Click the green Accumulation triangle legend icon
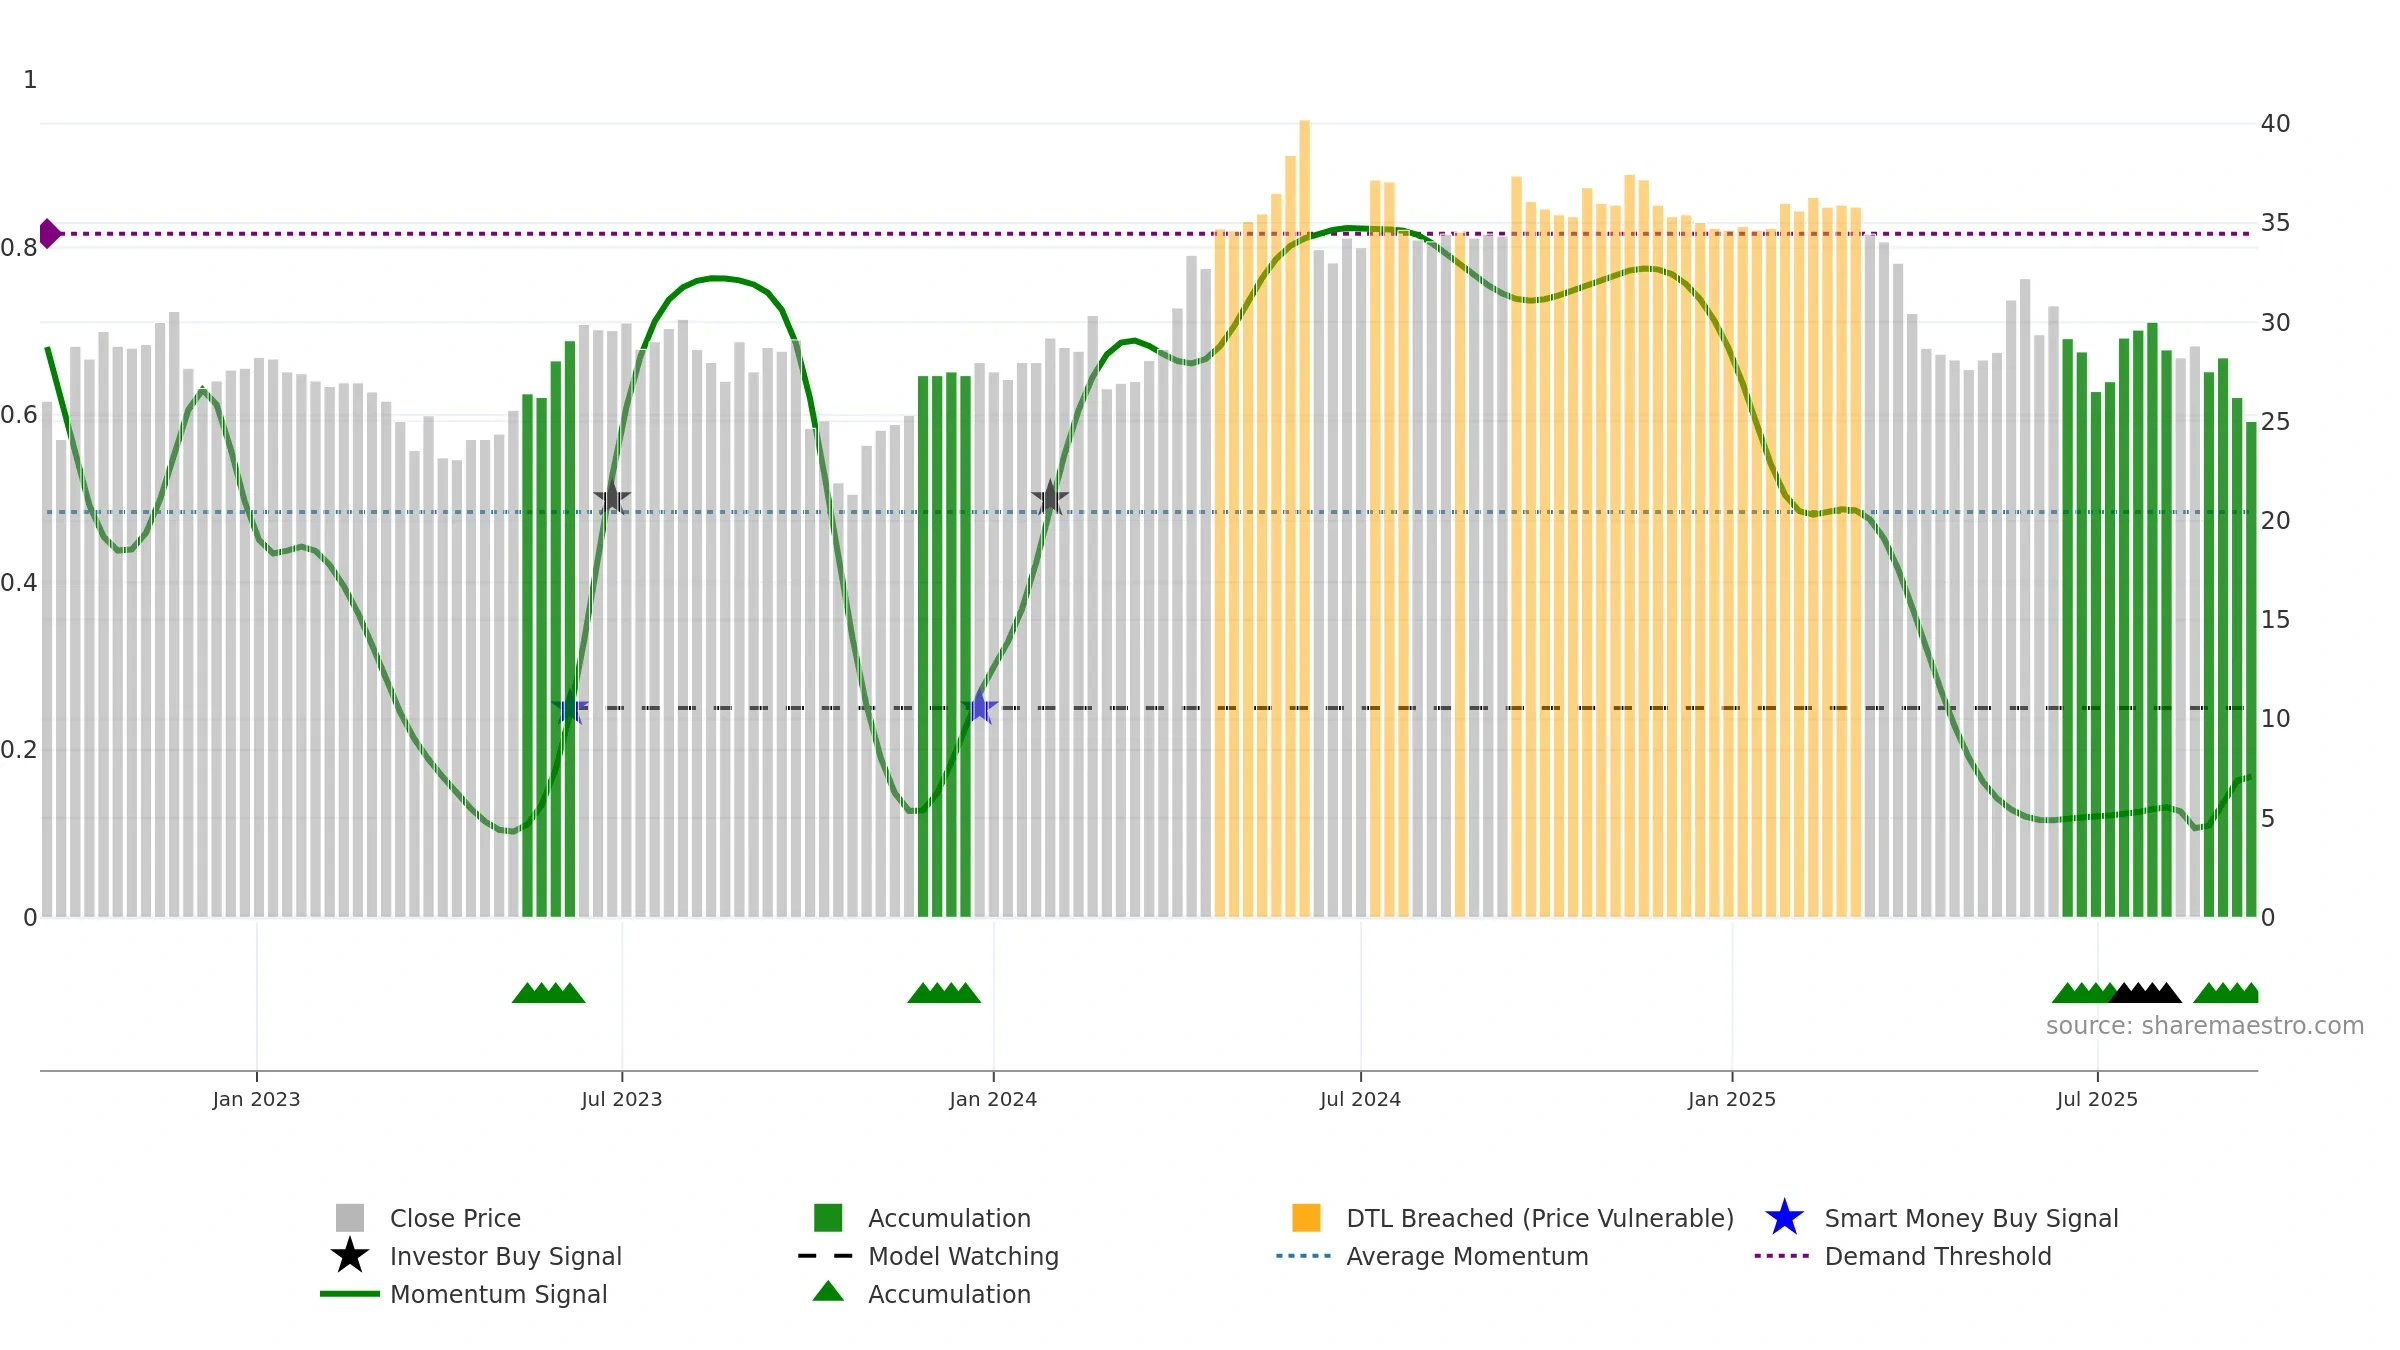The width and height of the screenshot is (2400, 1350). tap(828, 1291)
